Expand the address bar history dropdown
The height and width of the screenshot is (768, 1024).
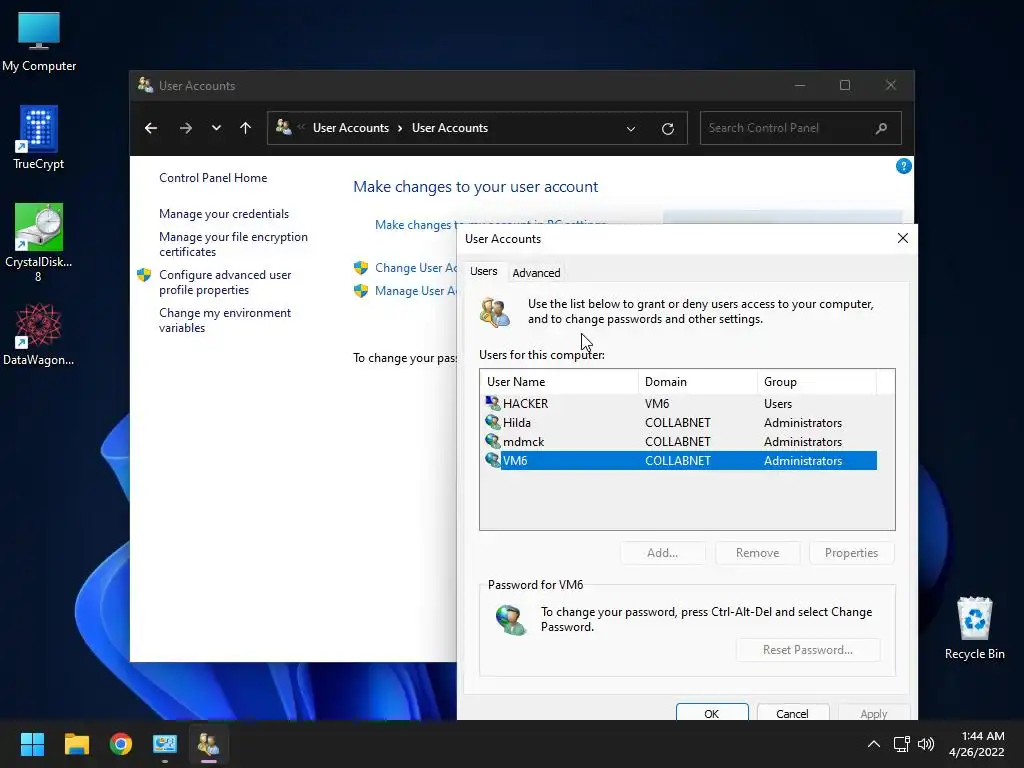coord(631,129)
